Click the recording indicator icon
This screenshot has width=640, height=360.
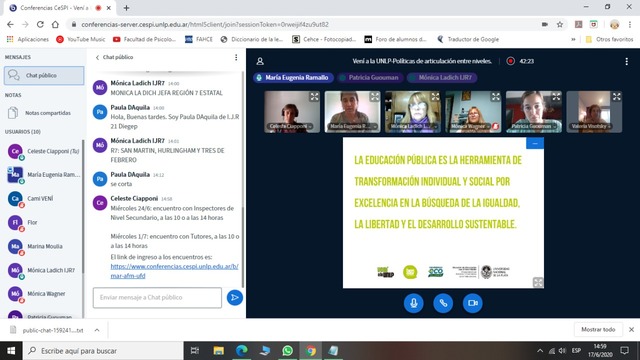tap(511, 61)
